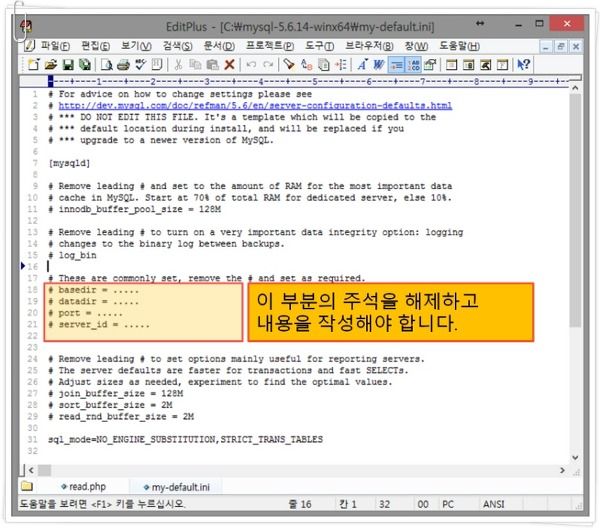Click the Help pointer question mark icon
Image resolution: width=600 pixels, height=530 pixels.
tap(523, 65)
